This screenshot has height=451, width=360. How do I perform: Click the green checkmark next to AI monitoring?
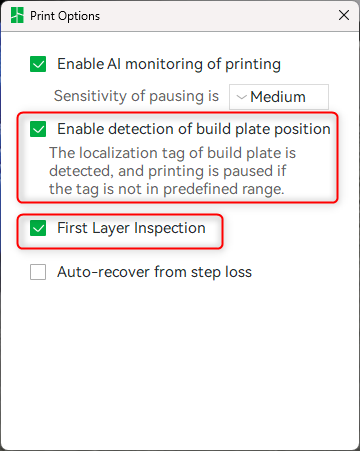coord(38,64)
